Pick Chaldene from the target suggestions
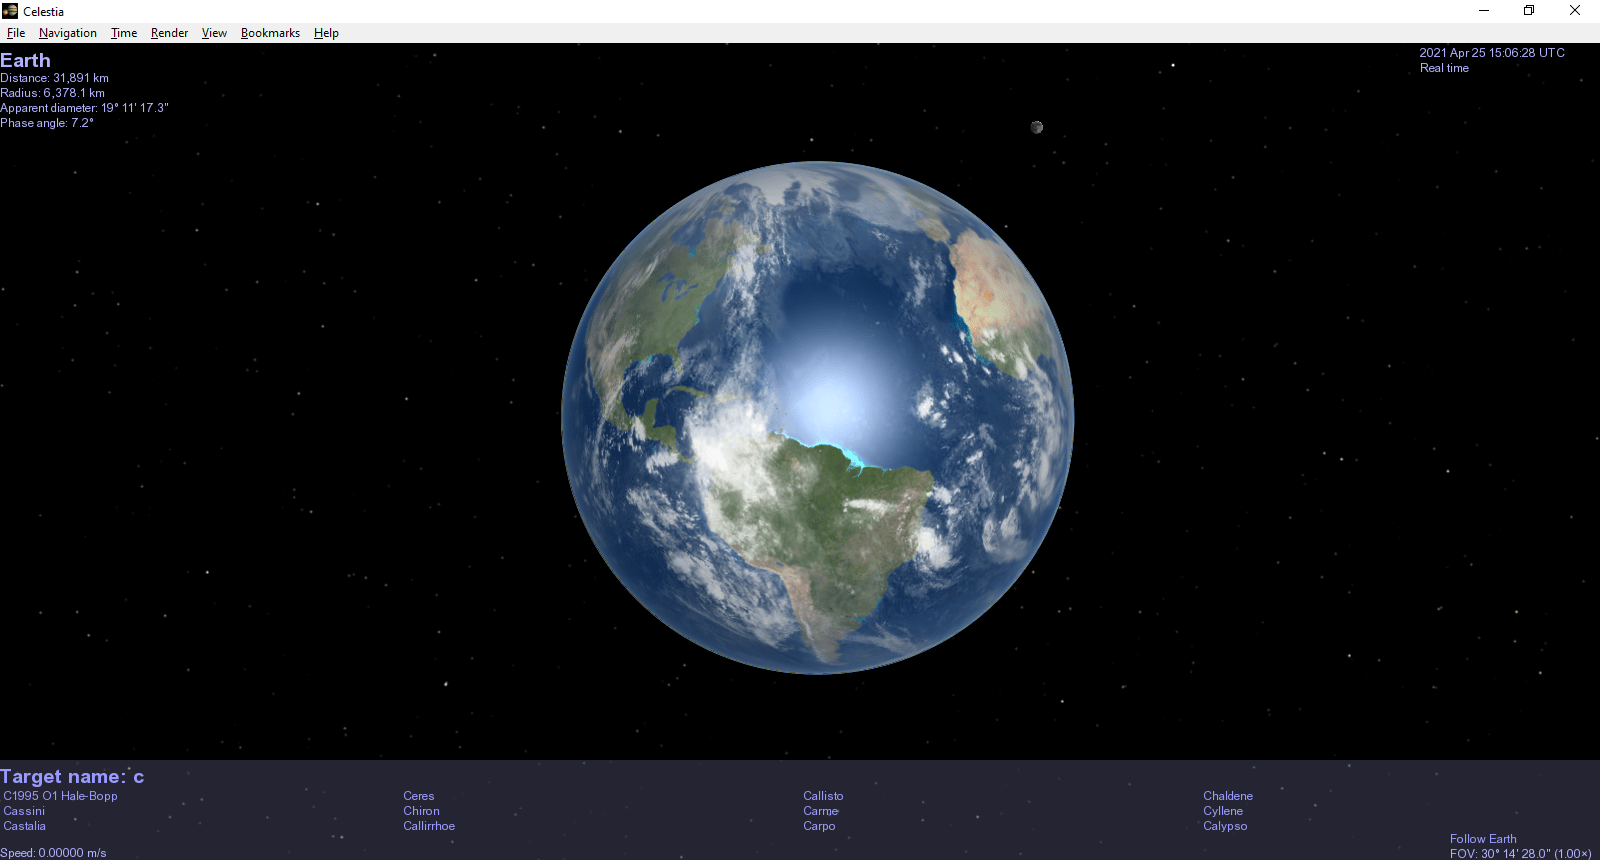The height and width of the screenshot is (860, 1600). click(x=1228, y=796)
